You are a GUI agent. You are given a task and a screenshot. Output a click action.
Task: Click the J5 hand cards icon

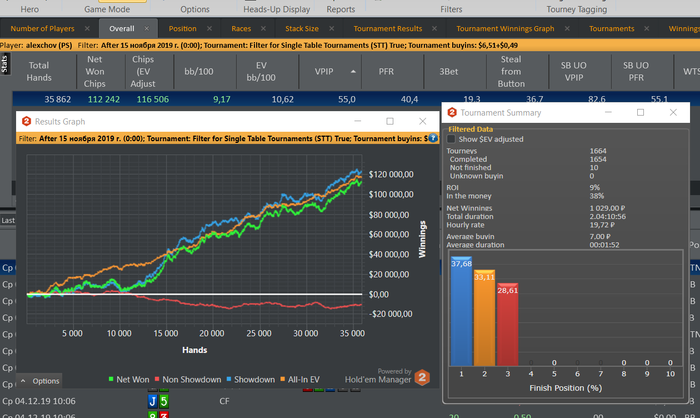158,401
